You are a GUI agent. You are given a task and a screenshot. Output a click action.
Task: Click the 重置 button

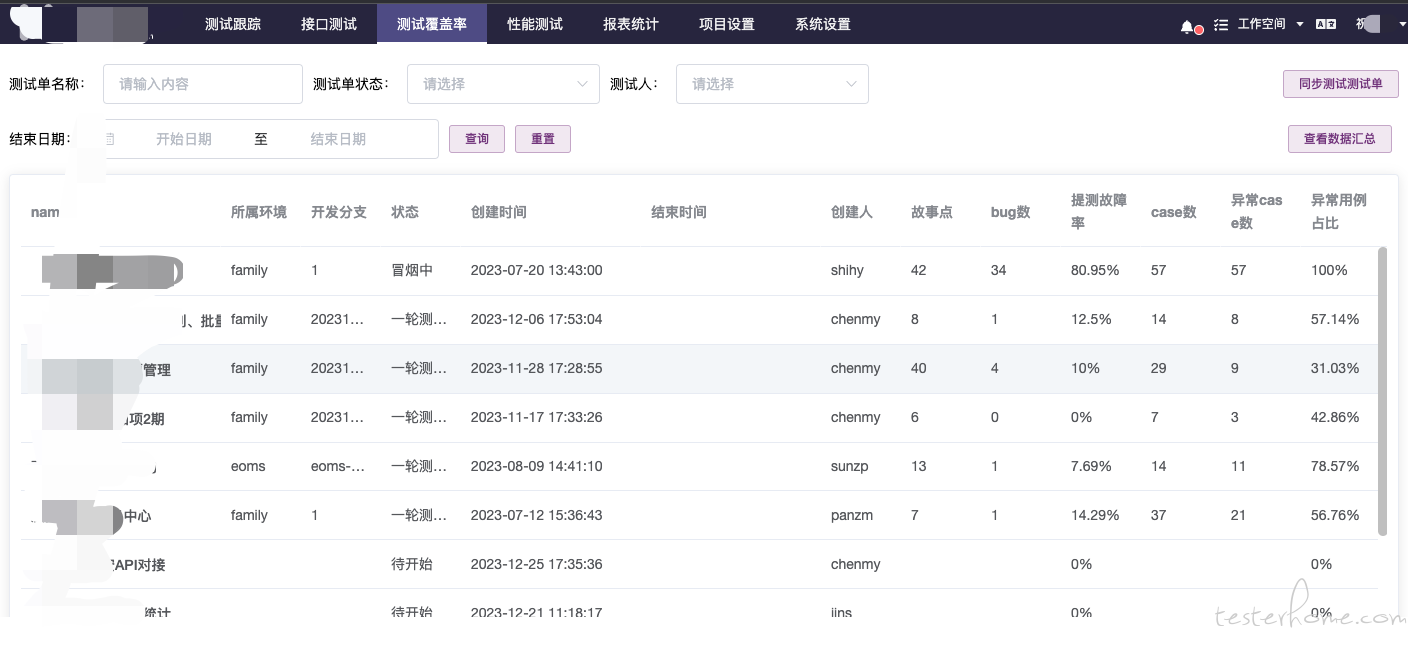tap(543, 139)
